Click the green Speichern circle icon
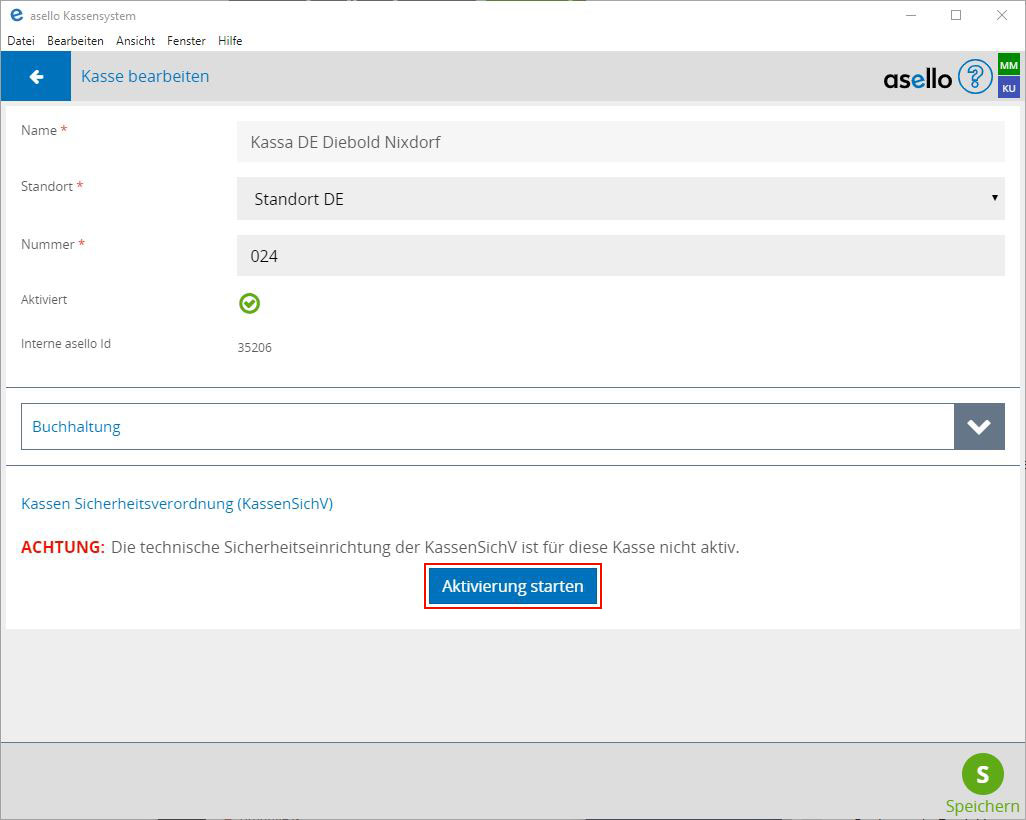This screenshot has width=1026, height=820. point(982,774)
